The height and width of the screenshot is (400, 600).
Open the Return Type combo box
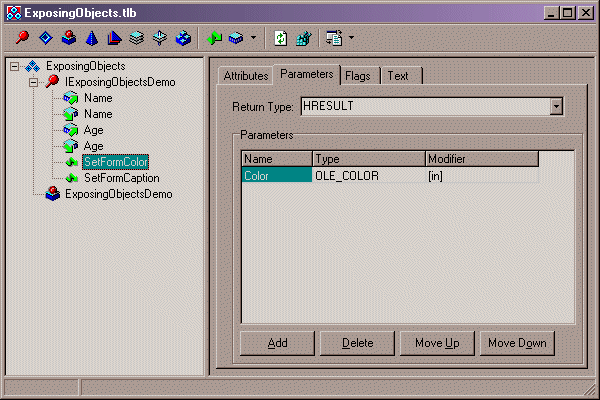pyautogui.click(x=556, y=106)
